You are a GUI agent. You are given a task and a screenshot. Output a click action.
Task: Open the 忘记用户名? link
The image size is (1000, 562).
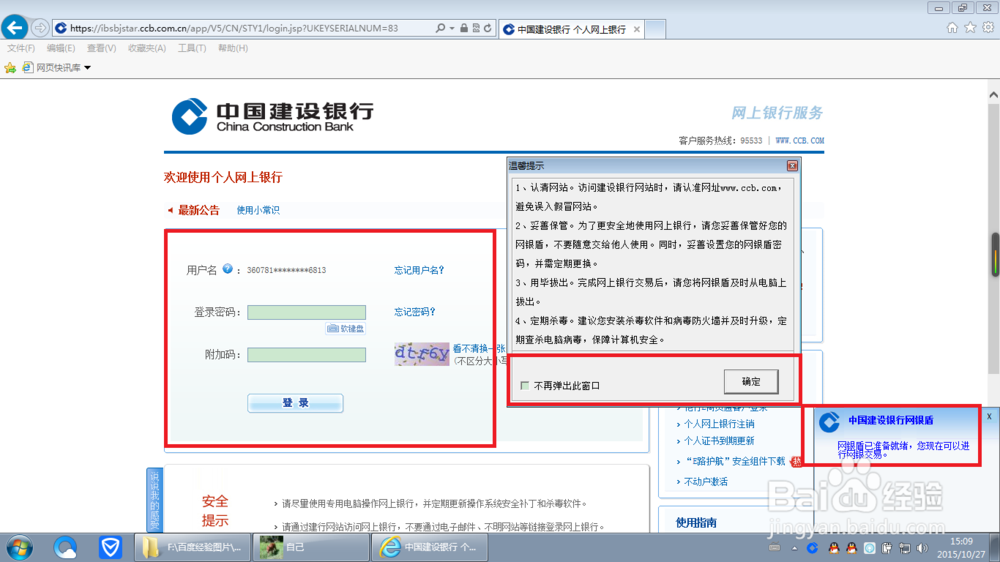click(x=419, y=270)
